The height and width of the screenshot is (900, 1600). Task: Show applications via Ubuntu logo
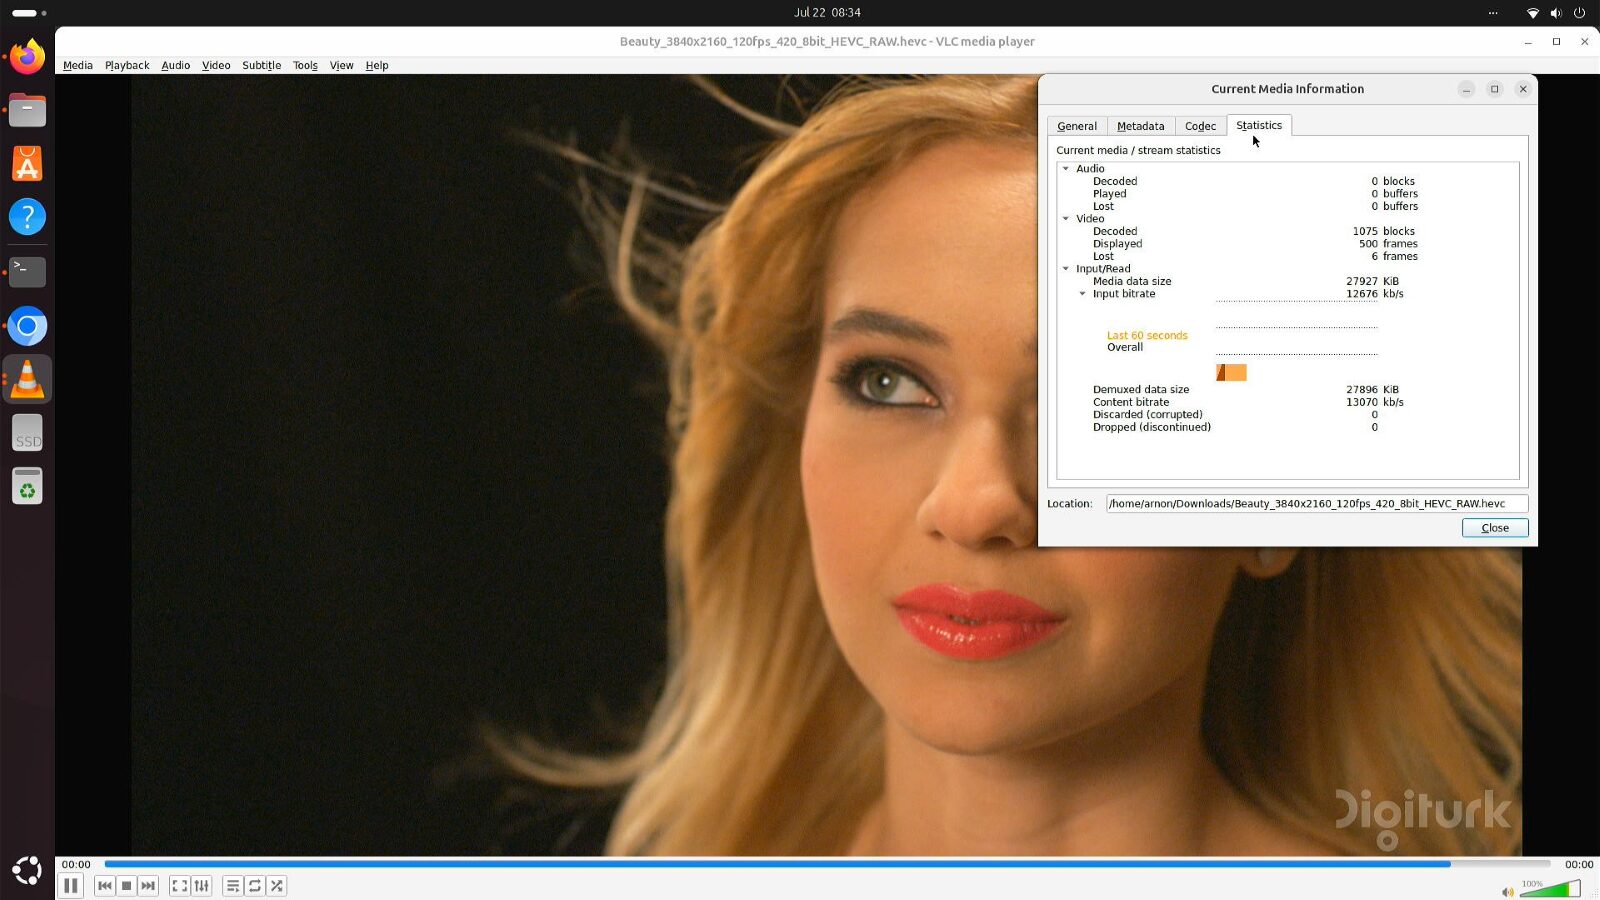tap(27, 870)
